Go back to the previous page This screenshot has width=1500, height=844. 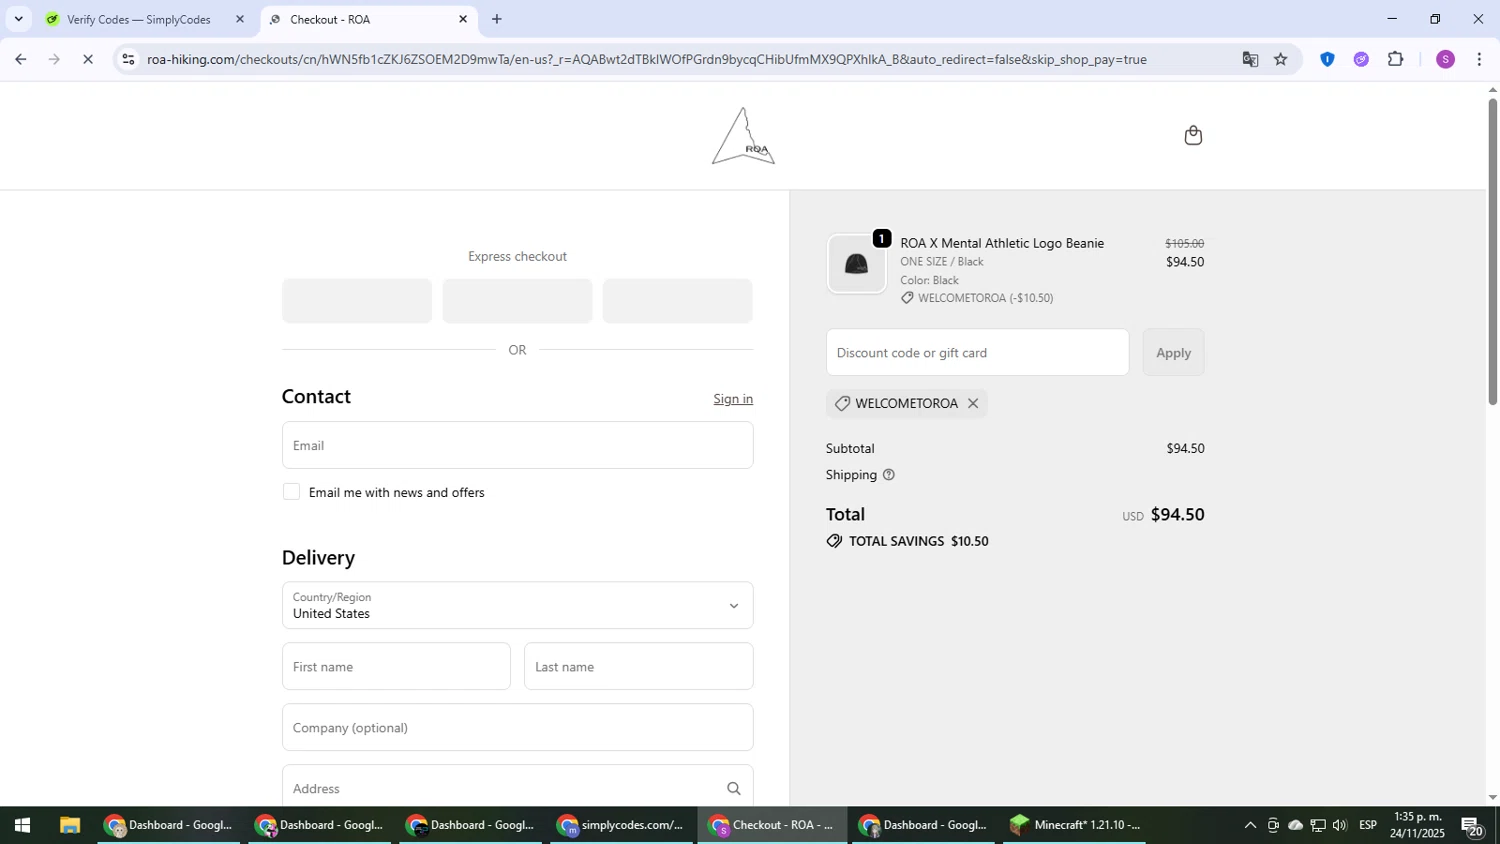coord(20,59)
